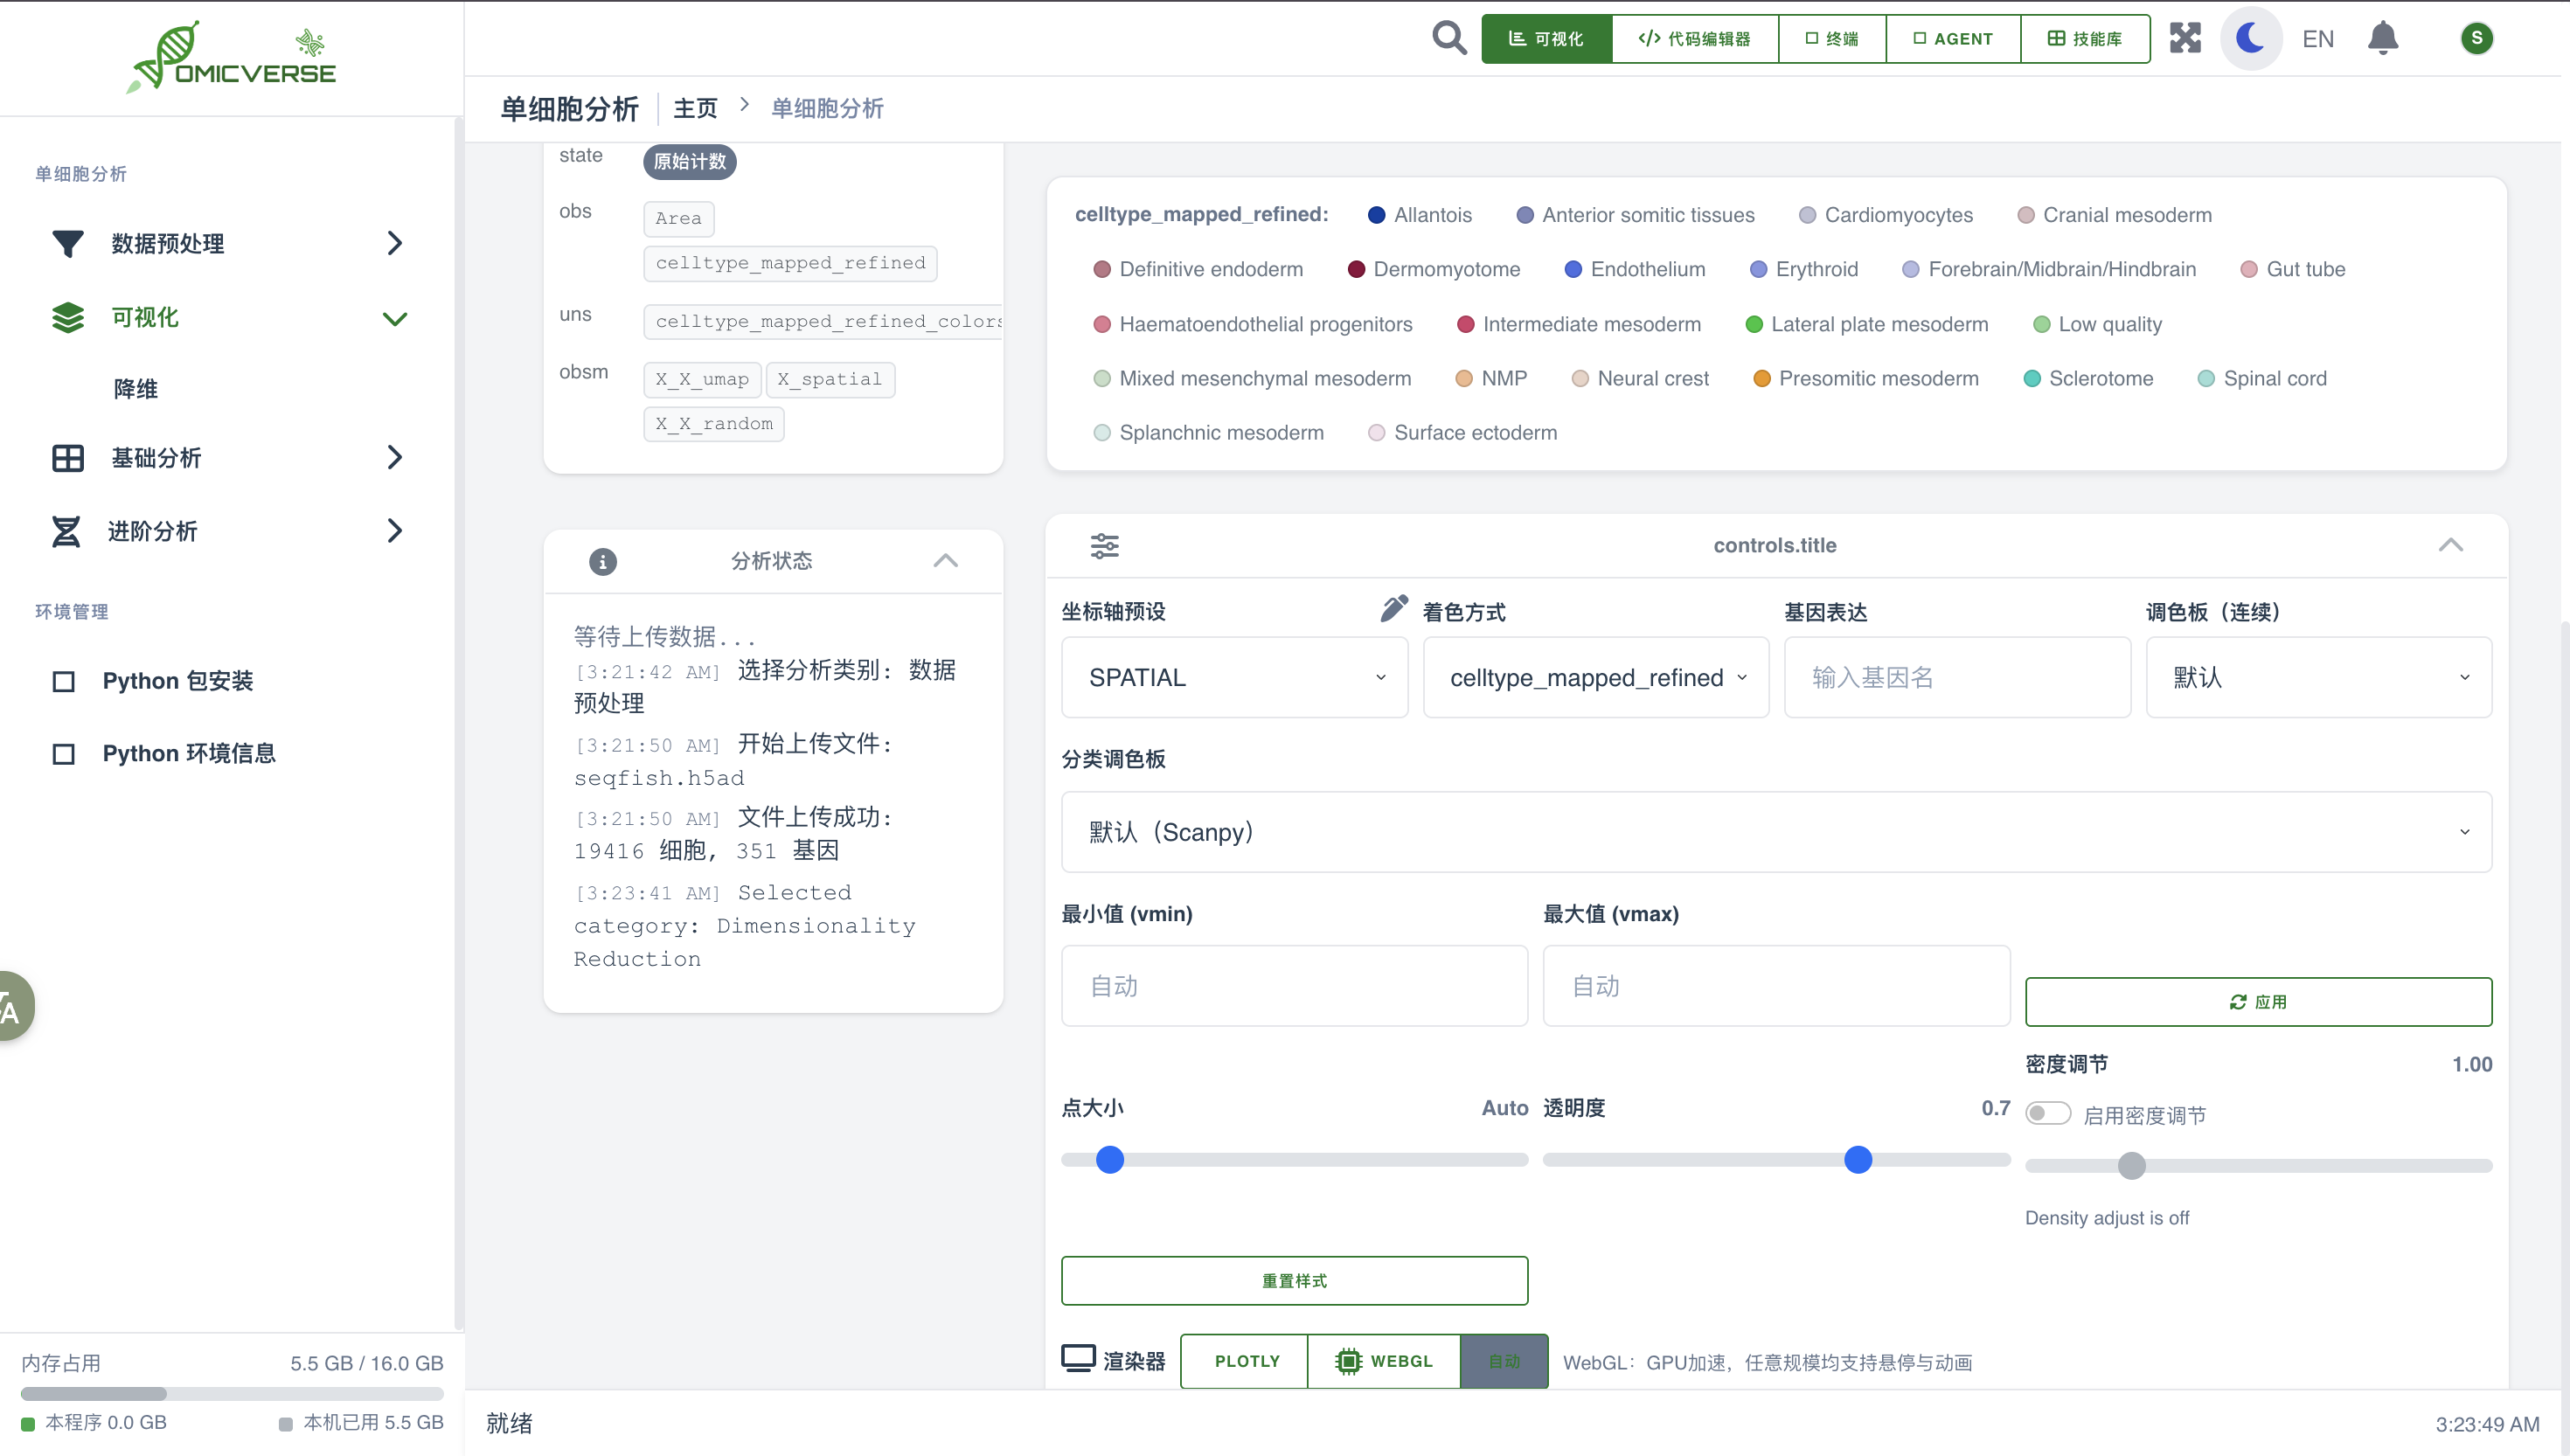Click the 分析状态 info icon

click(x=602, y=561)
